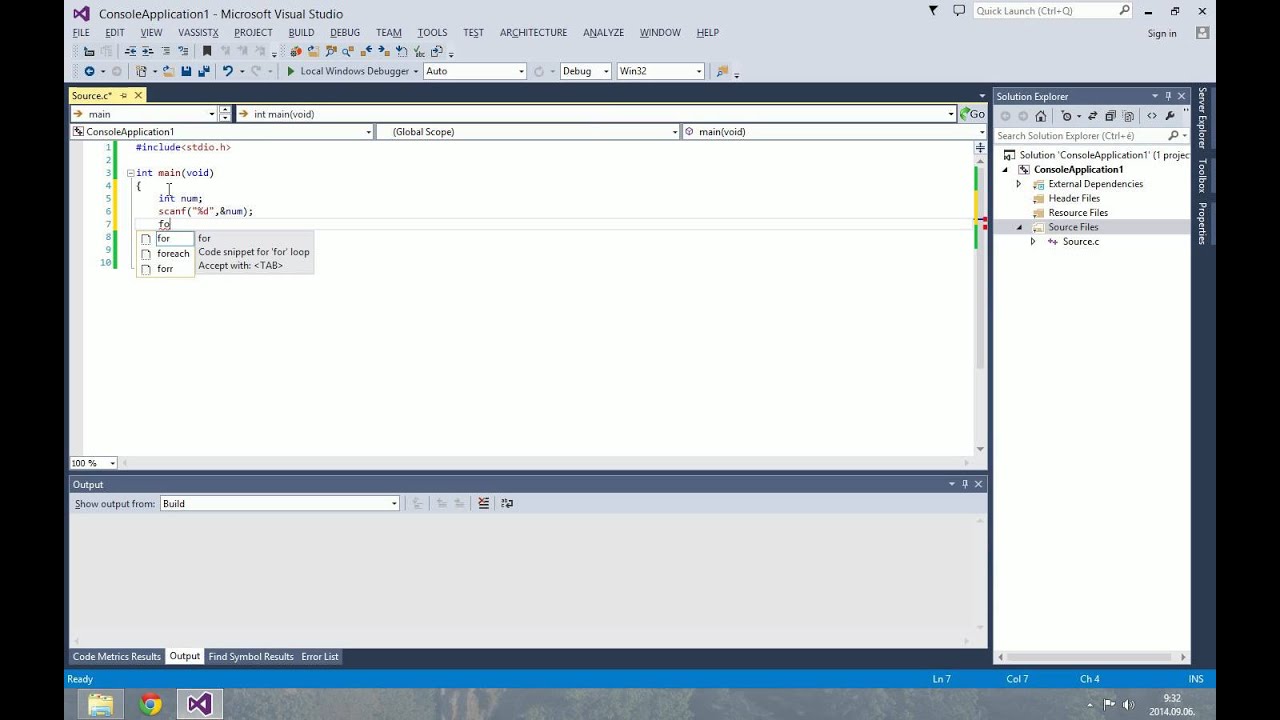Click the Save icon in the toolbar
The width and height of the screenshot is (1280, 720).
pyautogui.click(x=186, y=71)
